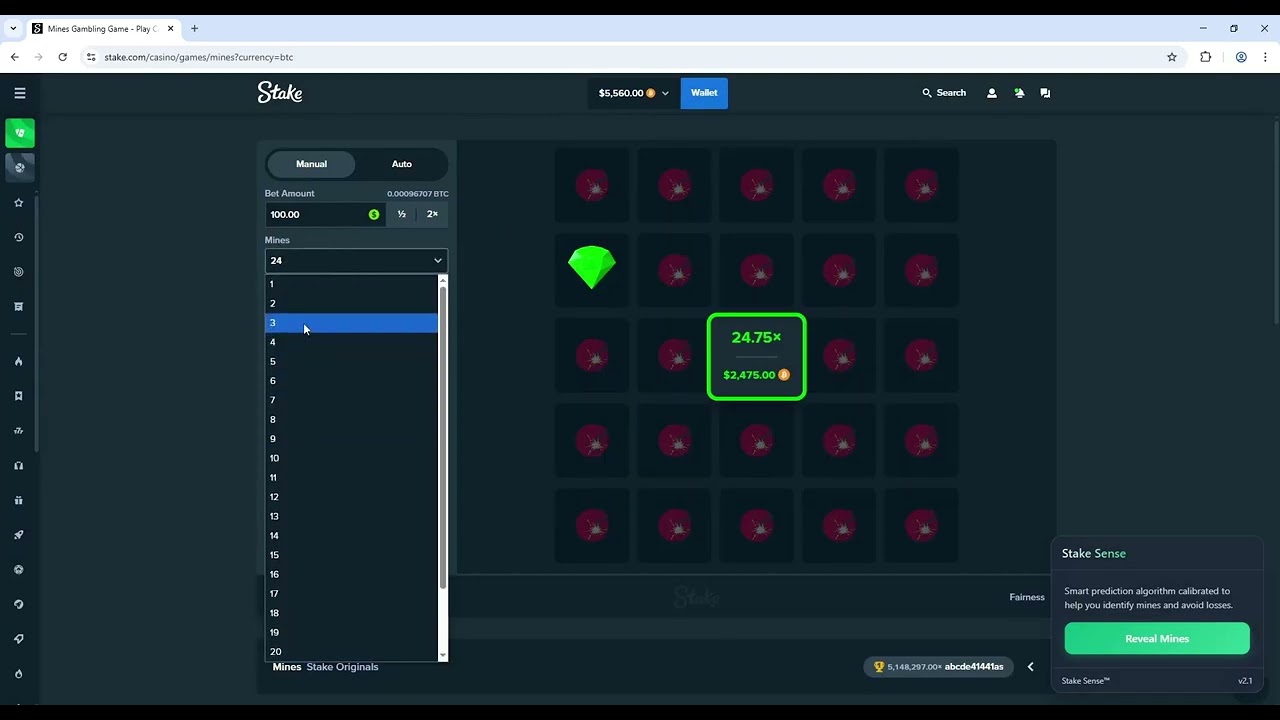The image size is (1280, 720).
Task: Open a new browser tab
Action: [194, 29]
